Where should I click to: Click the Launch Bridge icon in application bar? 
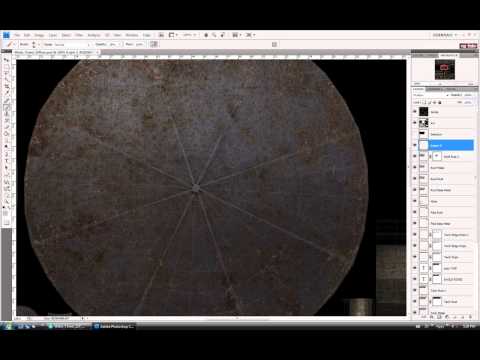pos(161,35)
